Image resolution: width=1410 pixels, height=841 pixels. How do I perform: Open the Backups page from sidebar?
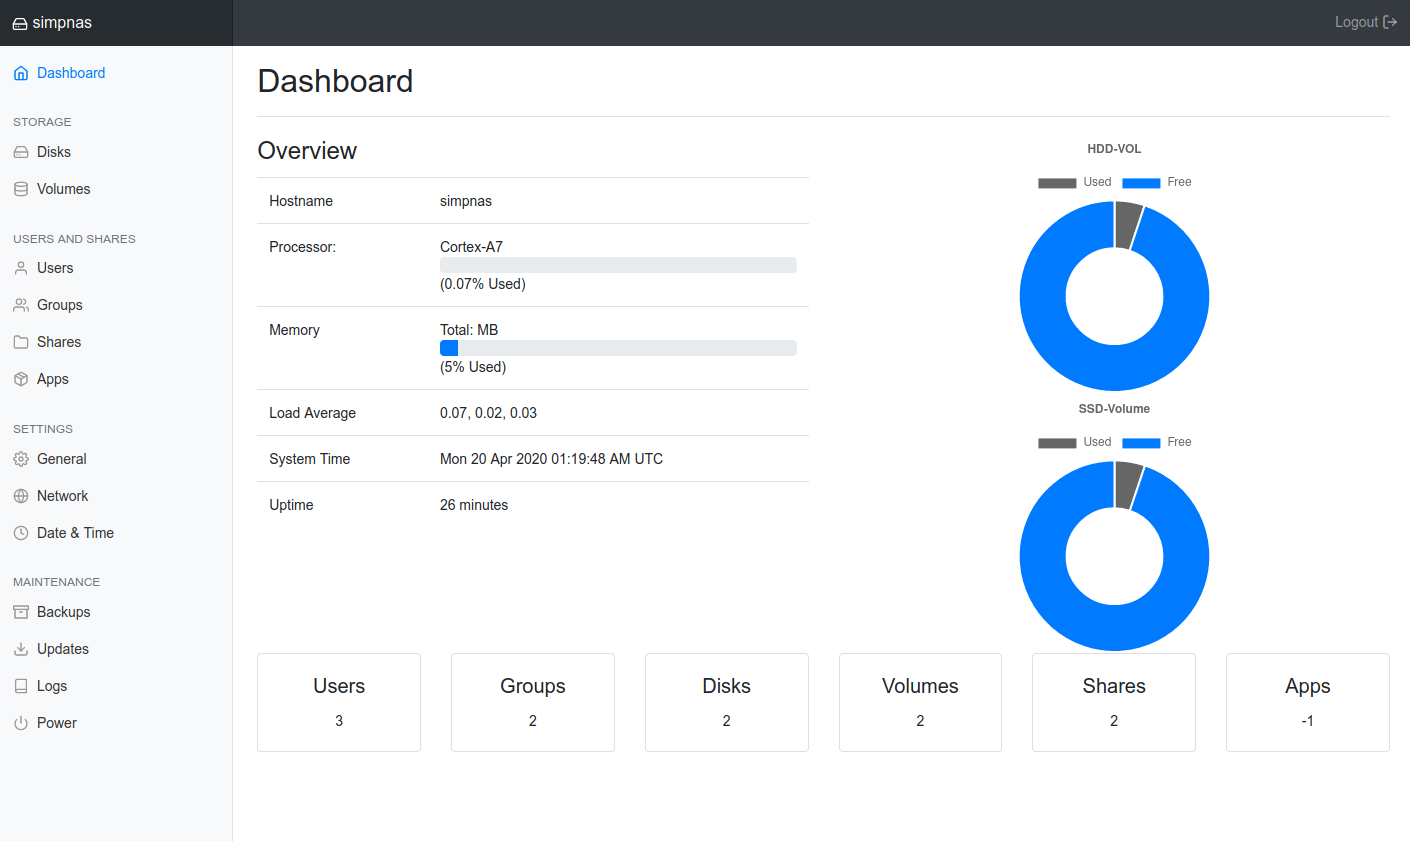[63, 612]
